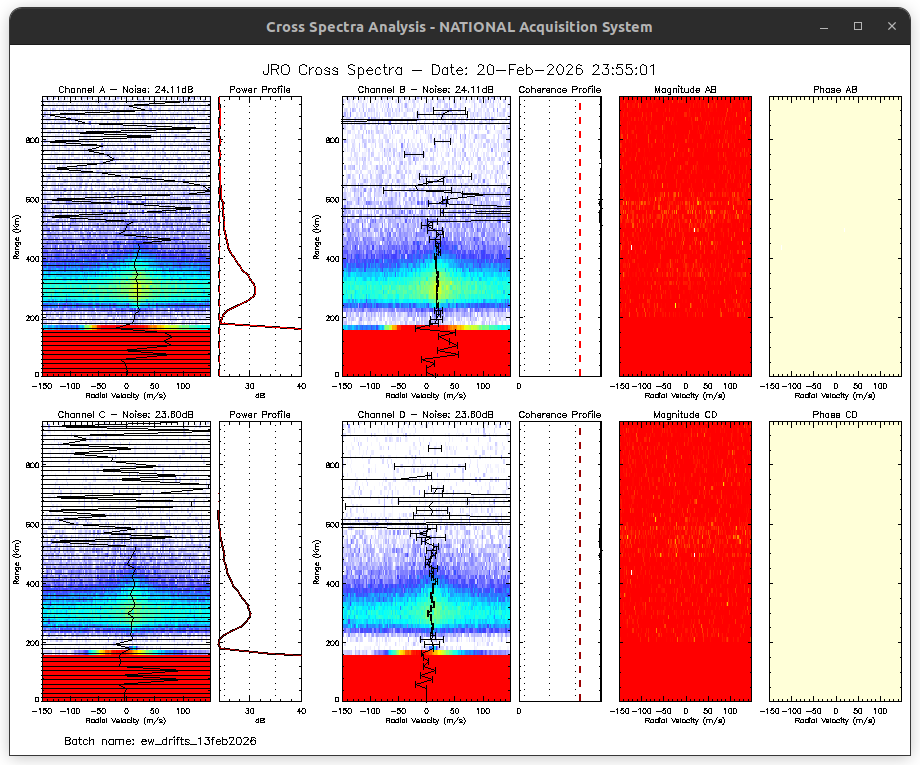Viewport: 920px width, 765px height.
Task: Maximize the Cross Spectra Analysis window
Action: (x=857, y=27)
